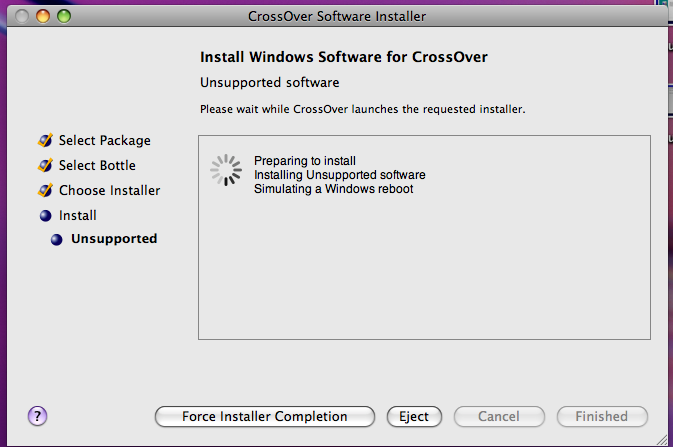Image resolution: width=673 pixels, height=447 pixels.
Task: Click the blue bullet beside Install step
Action: click(x=45, y=216)
